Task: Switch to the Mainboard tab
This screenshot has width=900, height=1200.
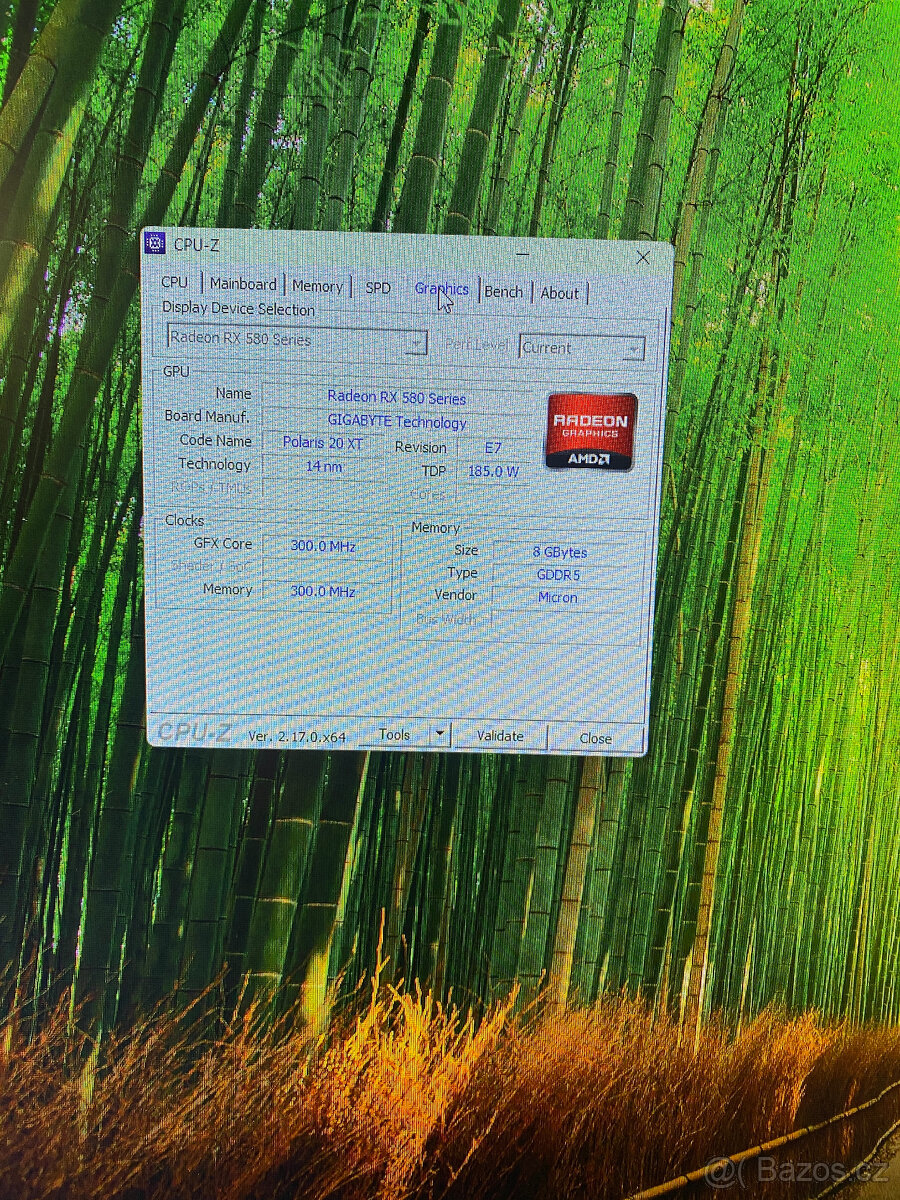Action: pos(243,284)
